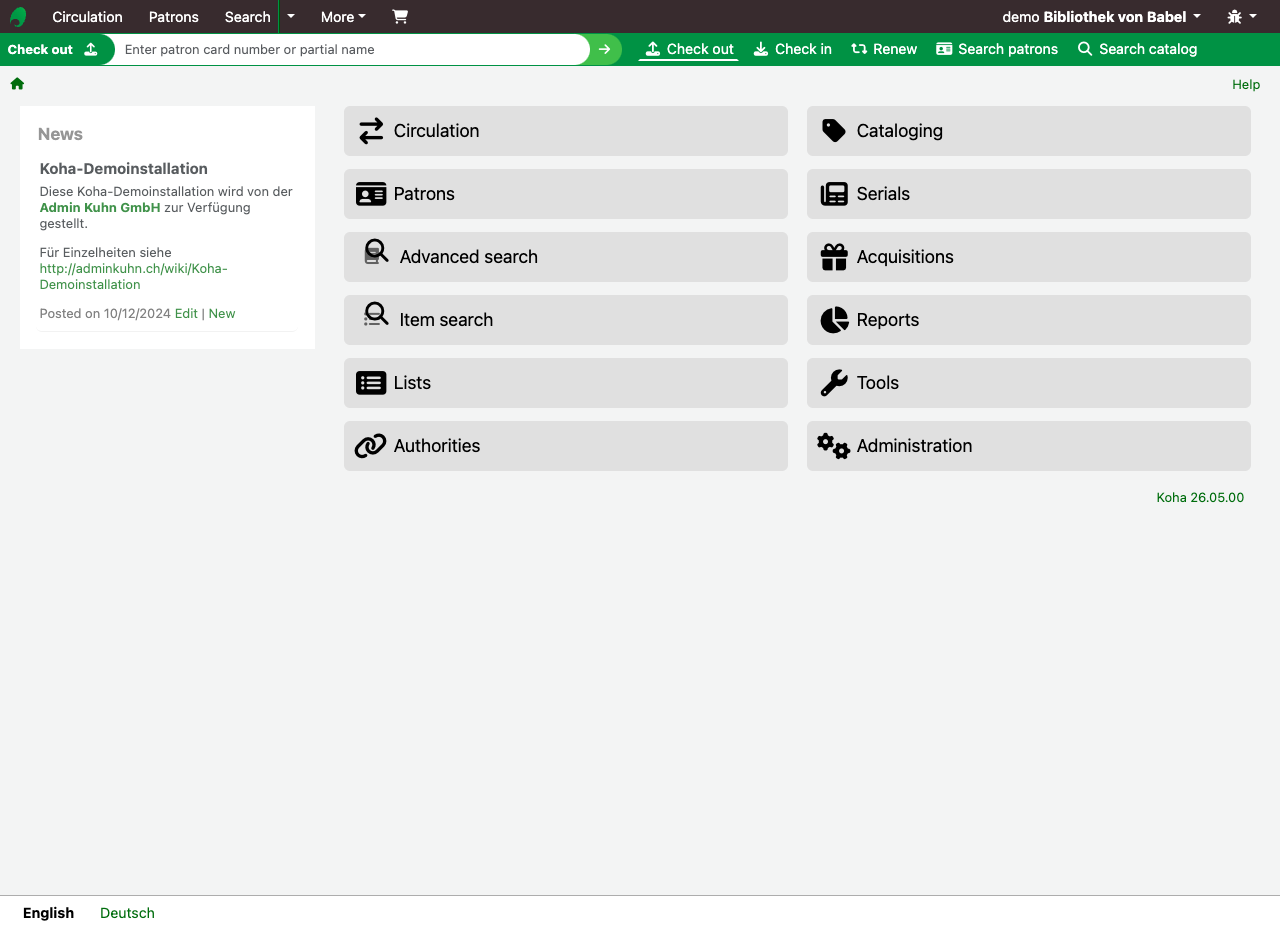Click the Tools wrench icon
Image resolution: width=1280 pixels, height=929 pixels.
coord(834,383)
